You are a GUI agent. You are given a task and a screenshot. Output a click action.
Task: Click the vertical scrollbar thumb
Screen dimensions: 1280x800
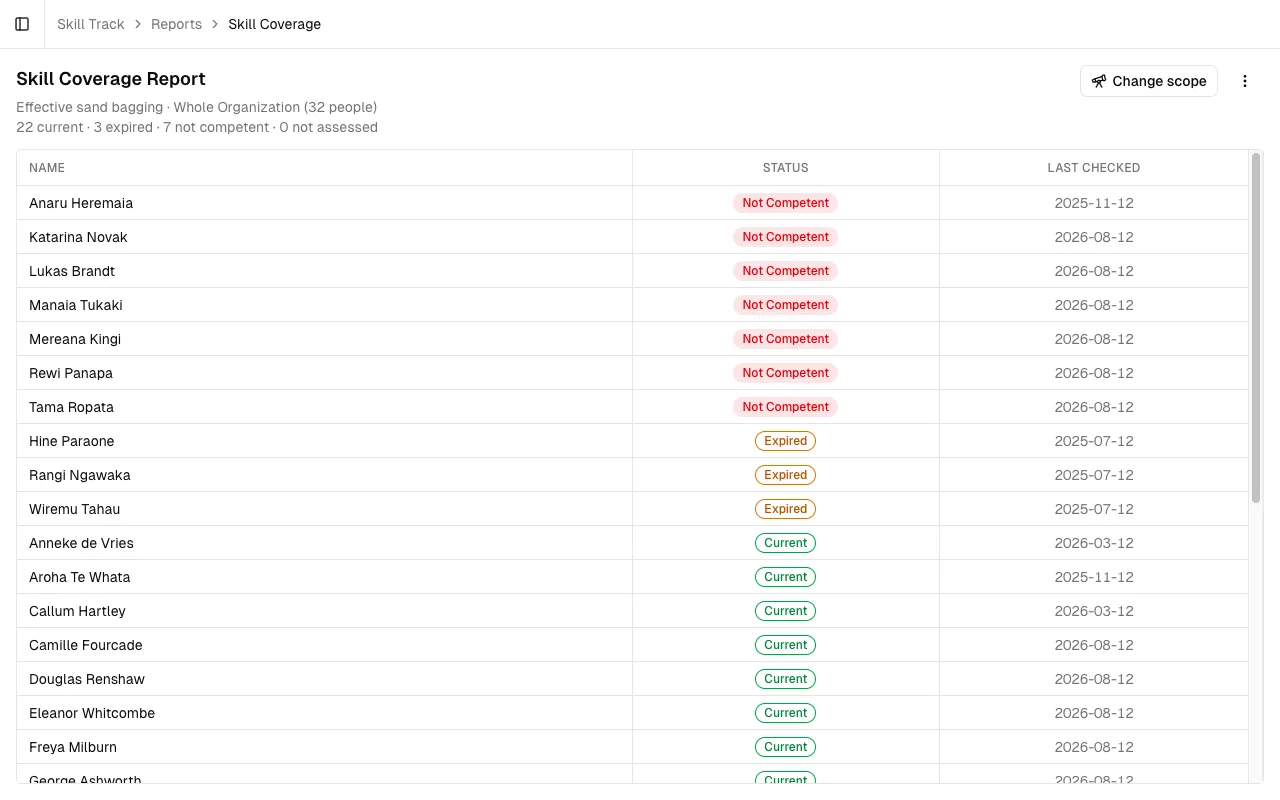coord(1256,328)
